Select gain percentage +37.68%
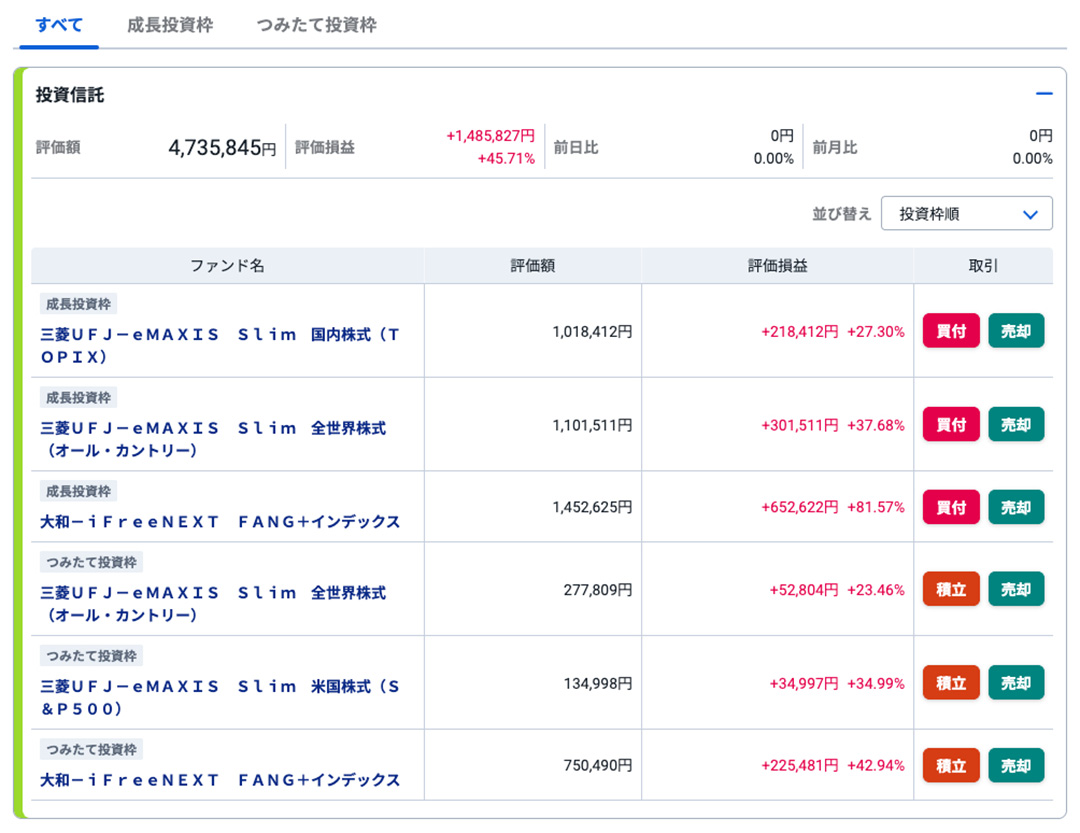 click(875, 425)
